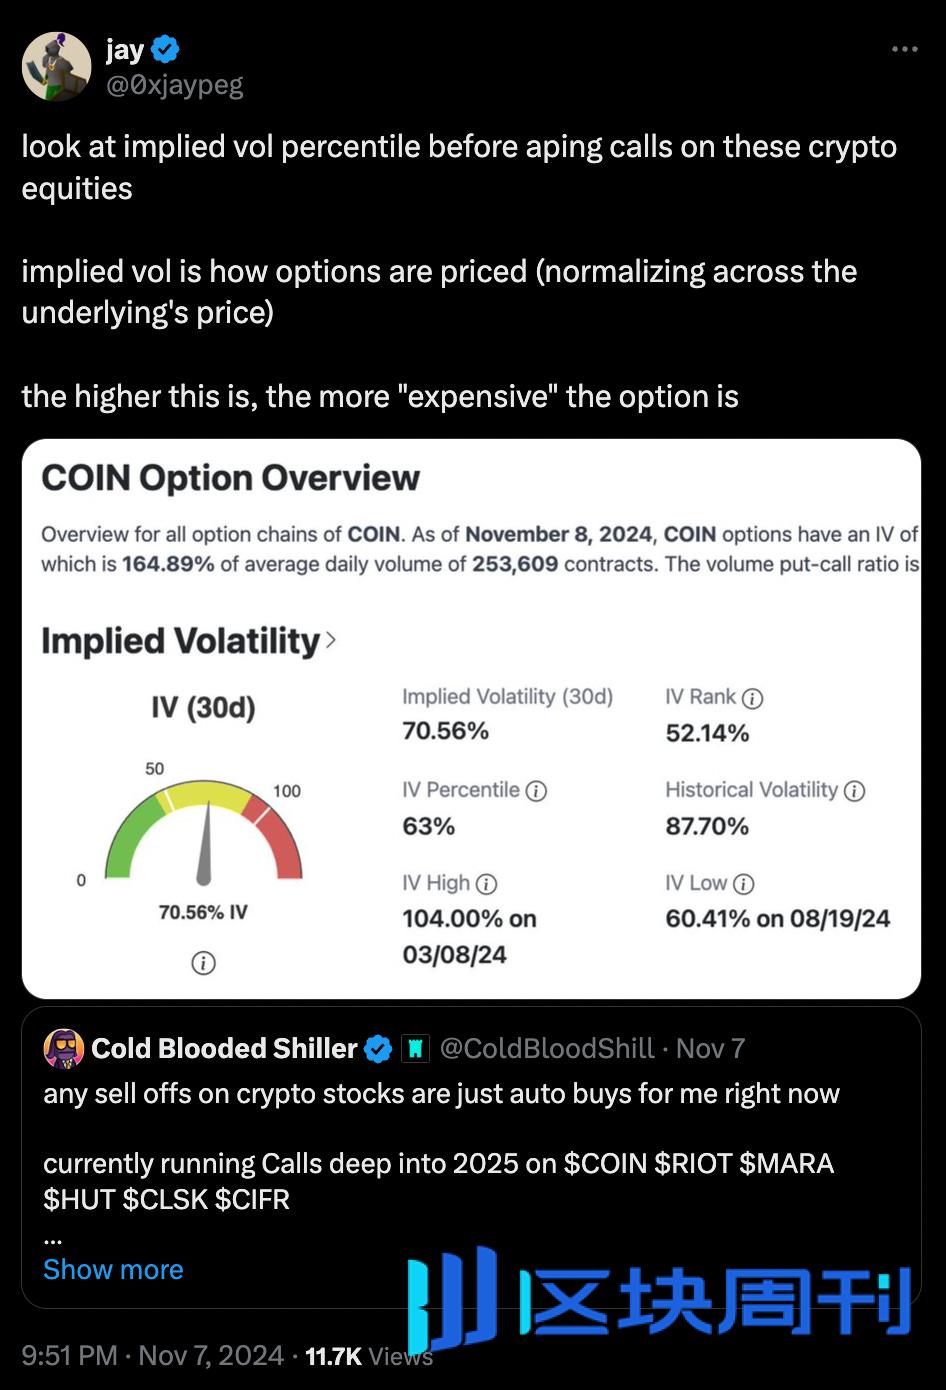Expand the Implied Volatility section chevron
The height and width of the screenshot is (1390, 946).
click(331, 640)
